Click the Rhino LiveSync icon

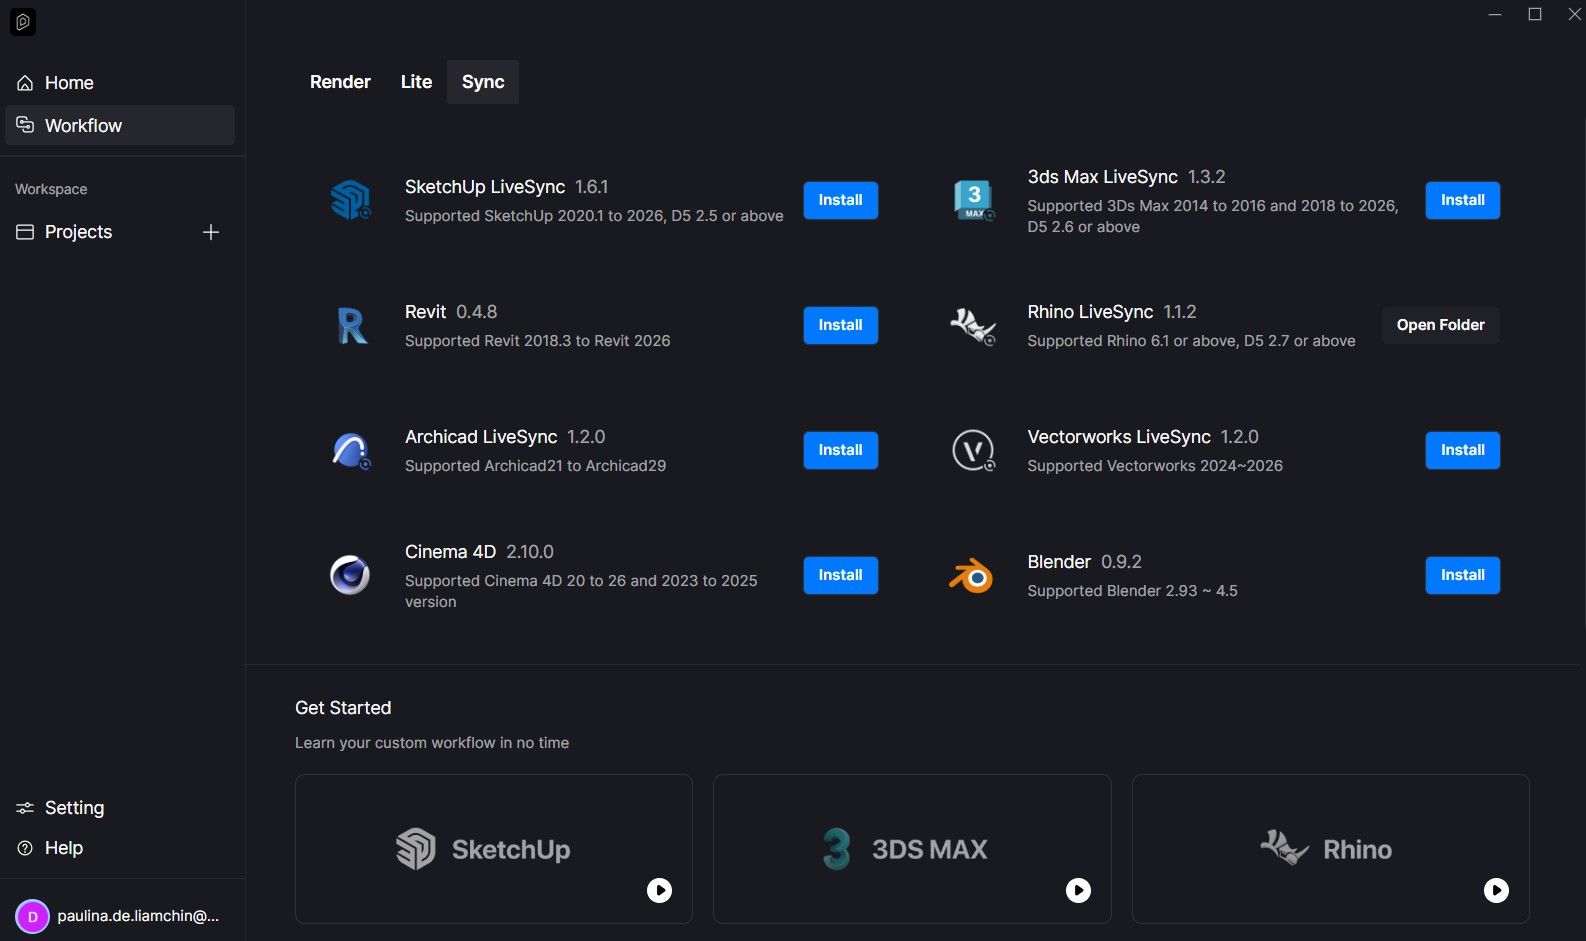point(973,326)
